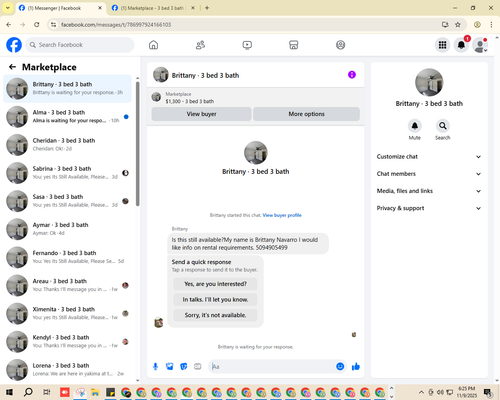Click the voice clip microphone icon

[155, 367]
